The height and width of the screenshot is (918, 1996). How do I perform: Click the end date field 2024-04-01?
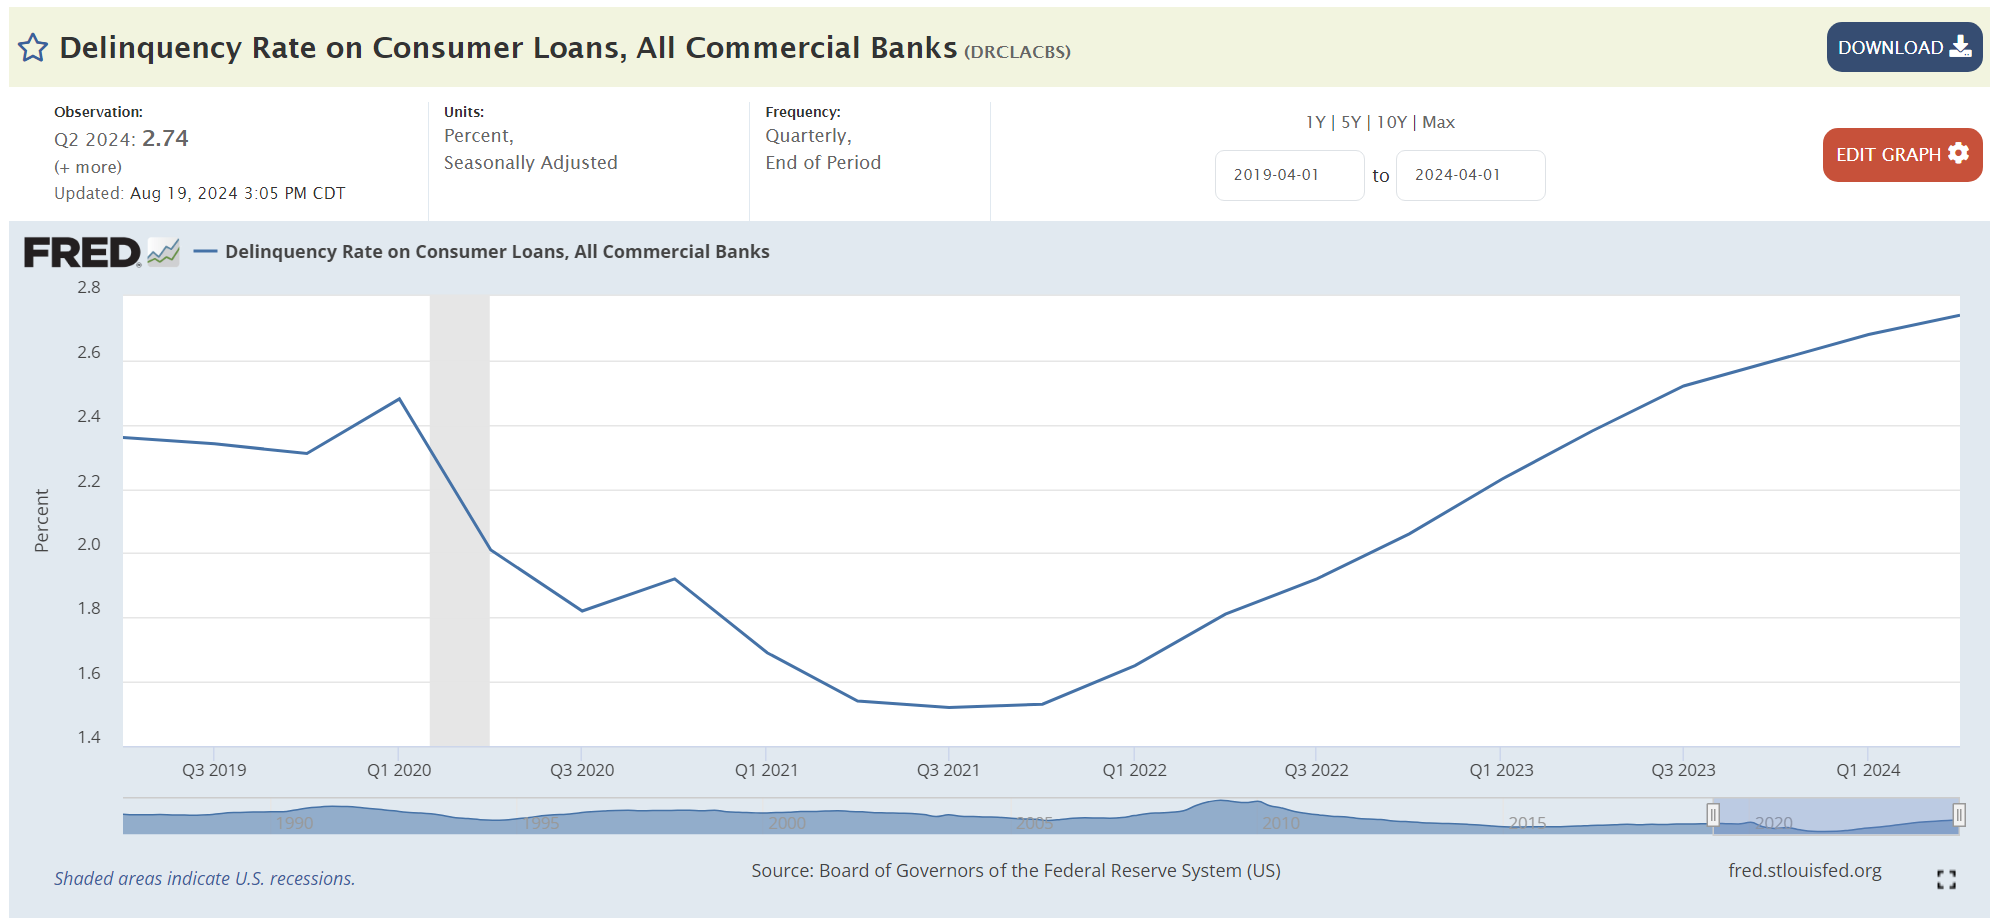(1470, 175)
